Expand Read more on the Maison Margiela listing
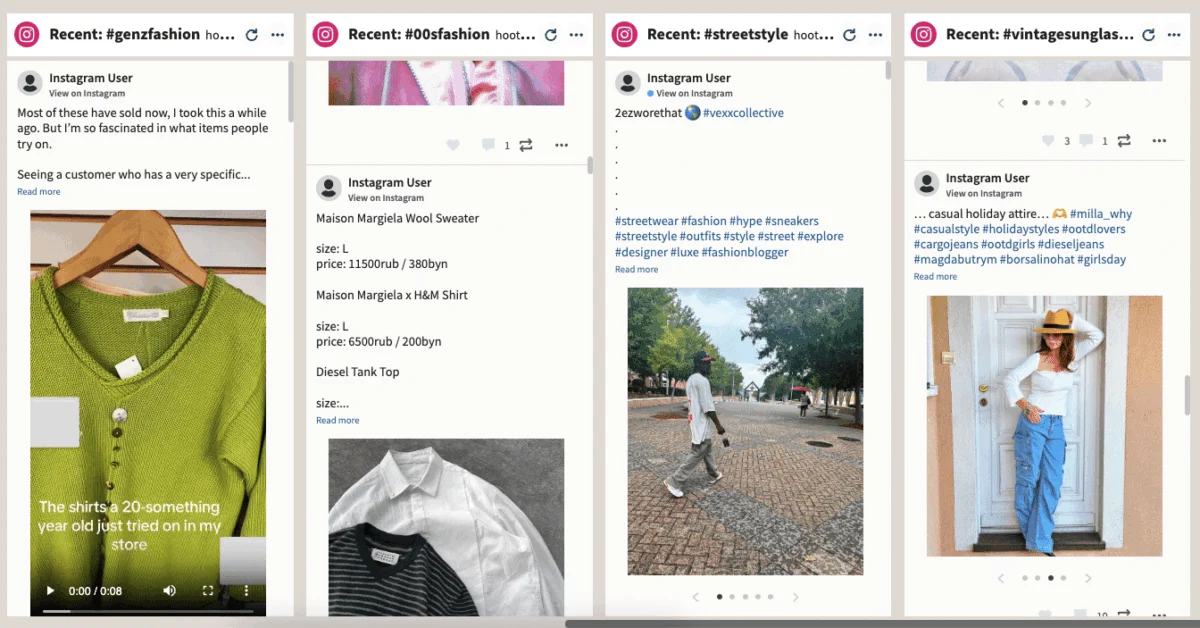 (x=337, y=420)
